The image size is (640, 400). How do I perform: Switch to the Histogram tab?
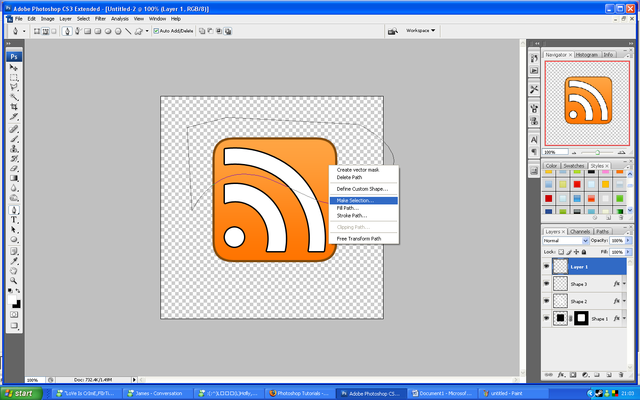[x=587, y=55]
